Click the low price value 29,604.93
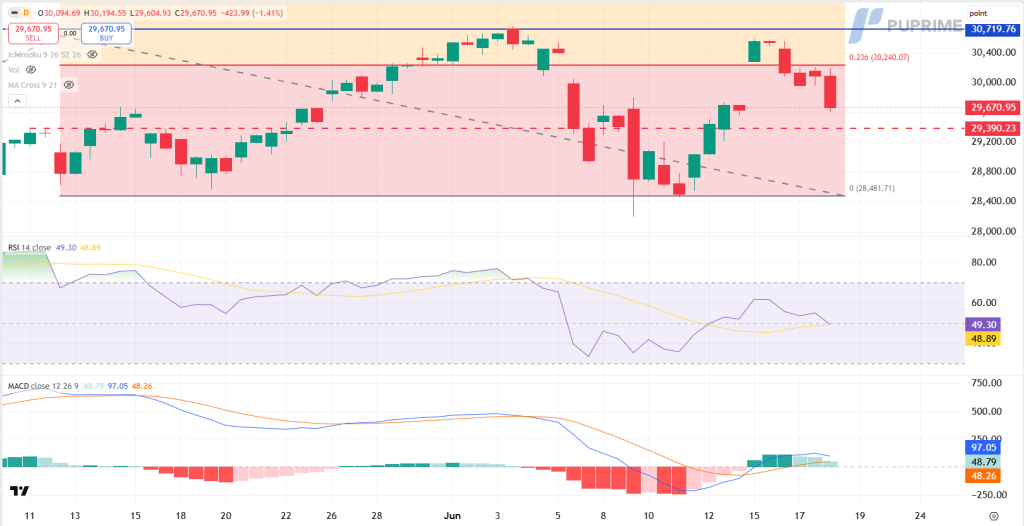This screenshot has height=526, width=1024. click(x=151, y=12)
